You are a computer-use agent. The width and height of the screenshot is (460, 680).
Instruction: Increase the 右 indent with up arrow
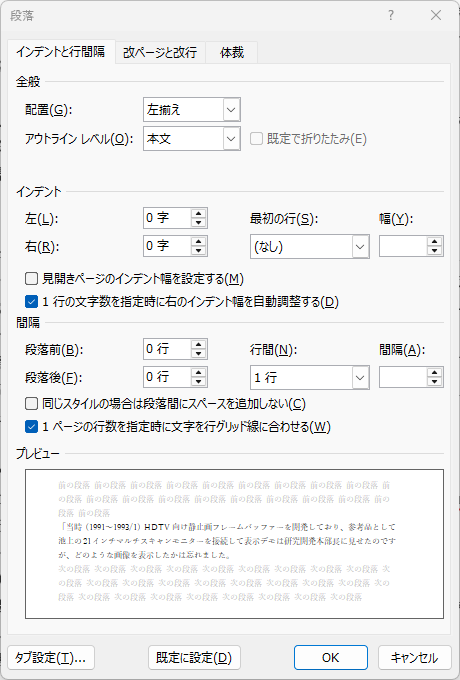tap(199, 241)
